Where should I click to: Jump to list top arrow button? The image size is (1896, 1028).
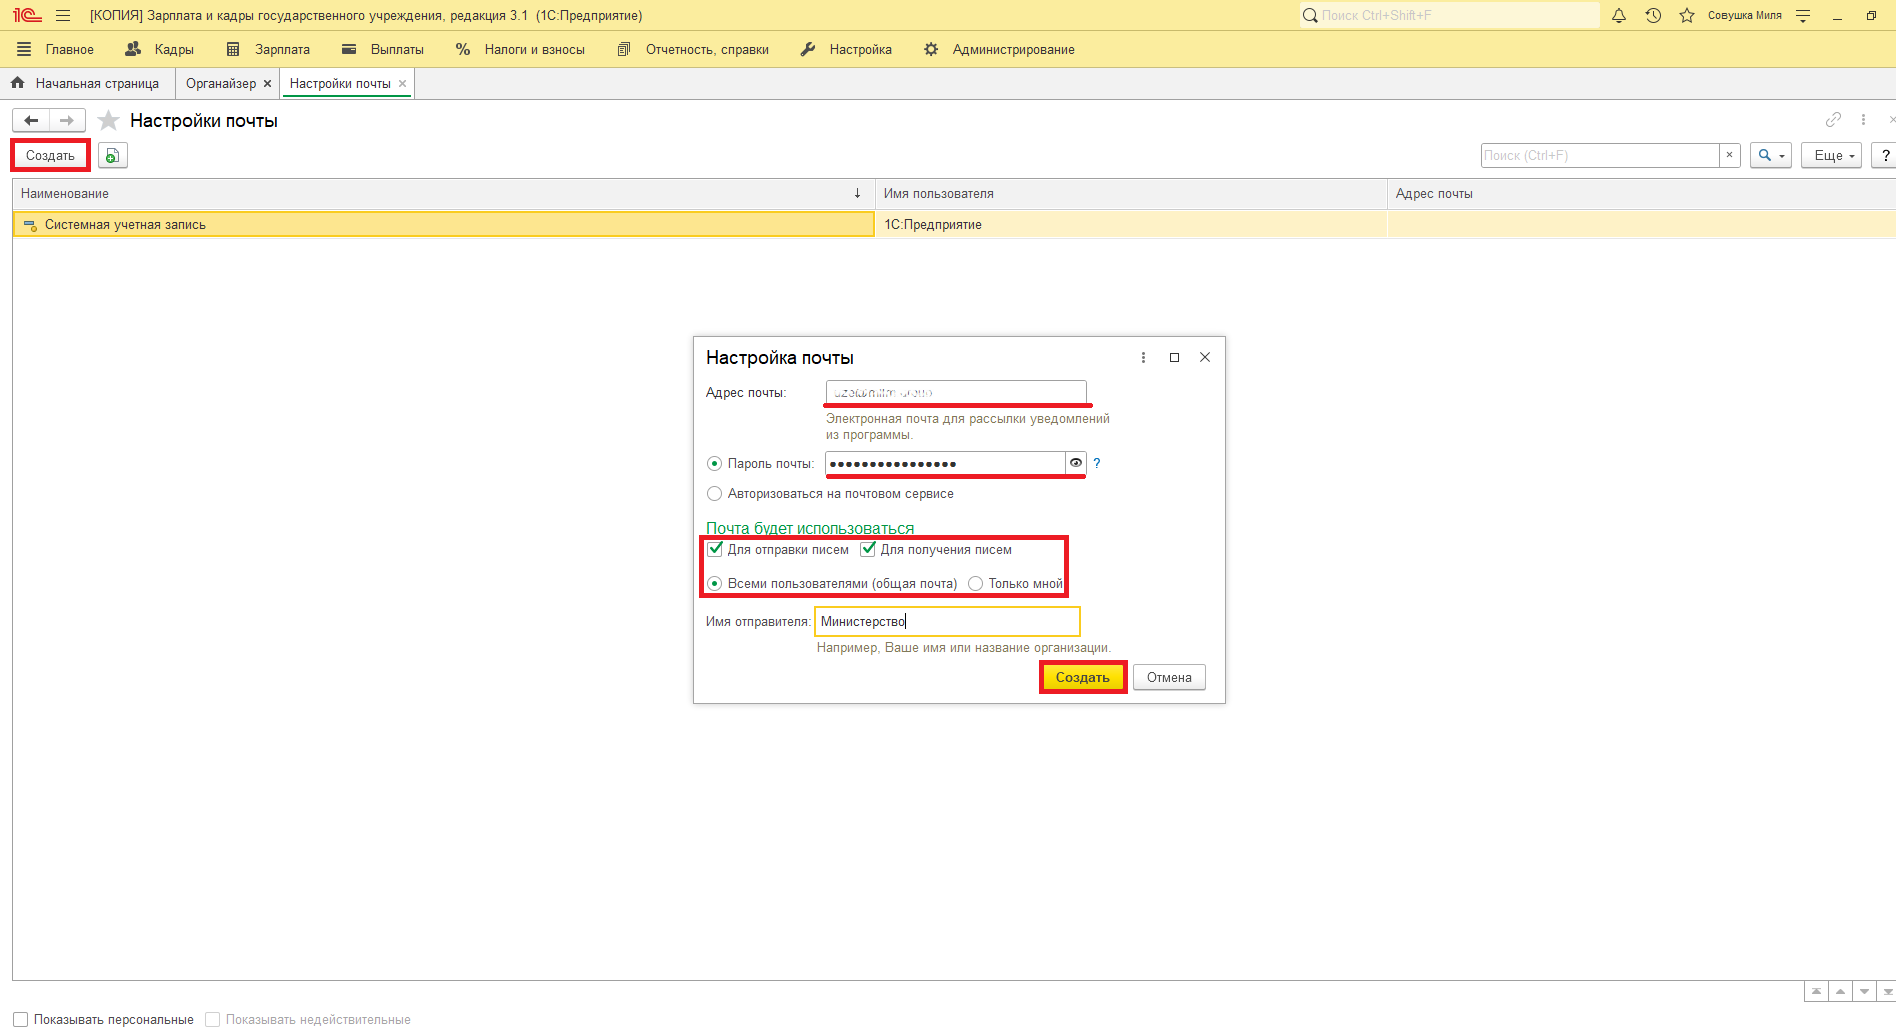(x=1816, y=991)
